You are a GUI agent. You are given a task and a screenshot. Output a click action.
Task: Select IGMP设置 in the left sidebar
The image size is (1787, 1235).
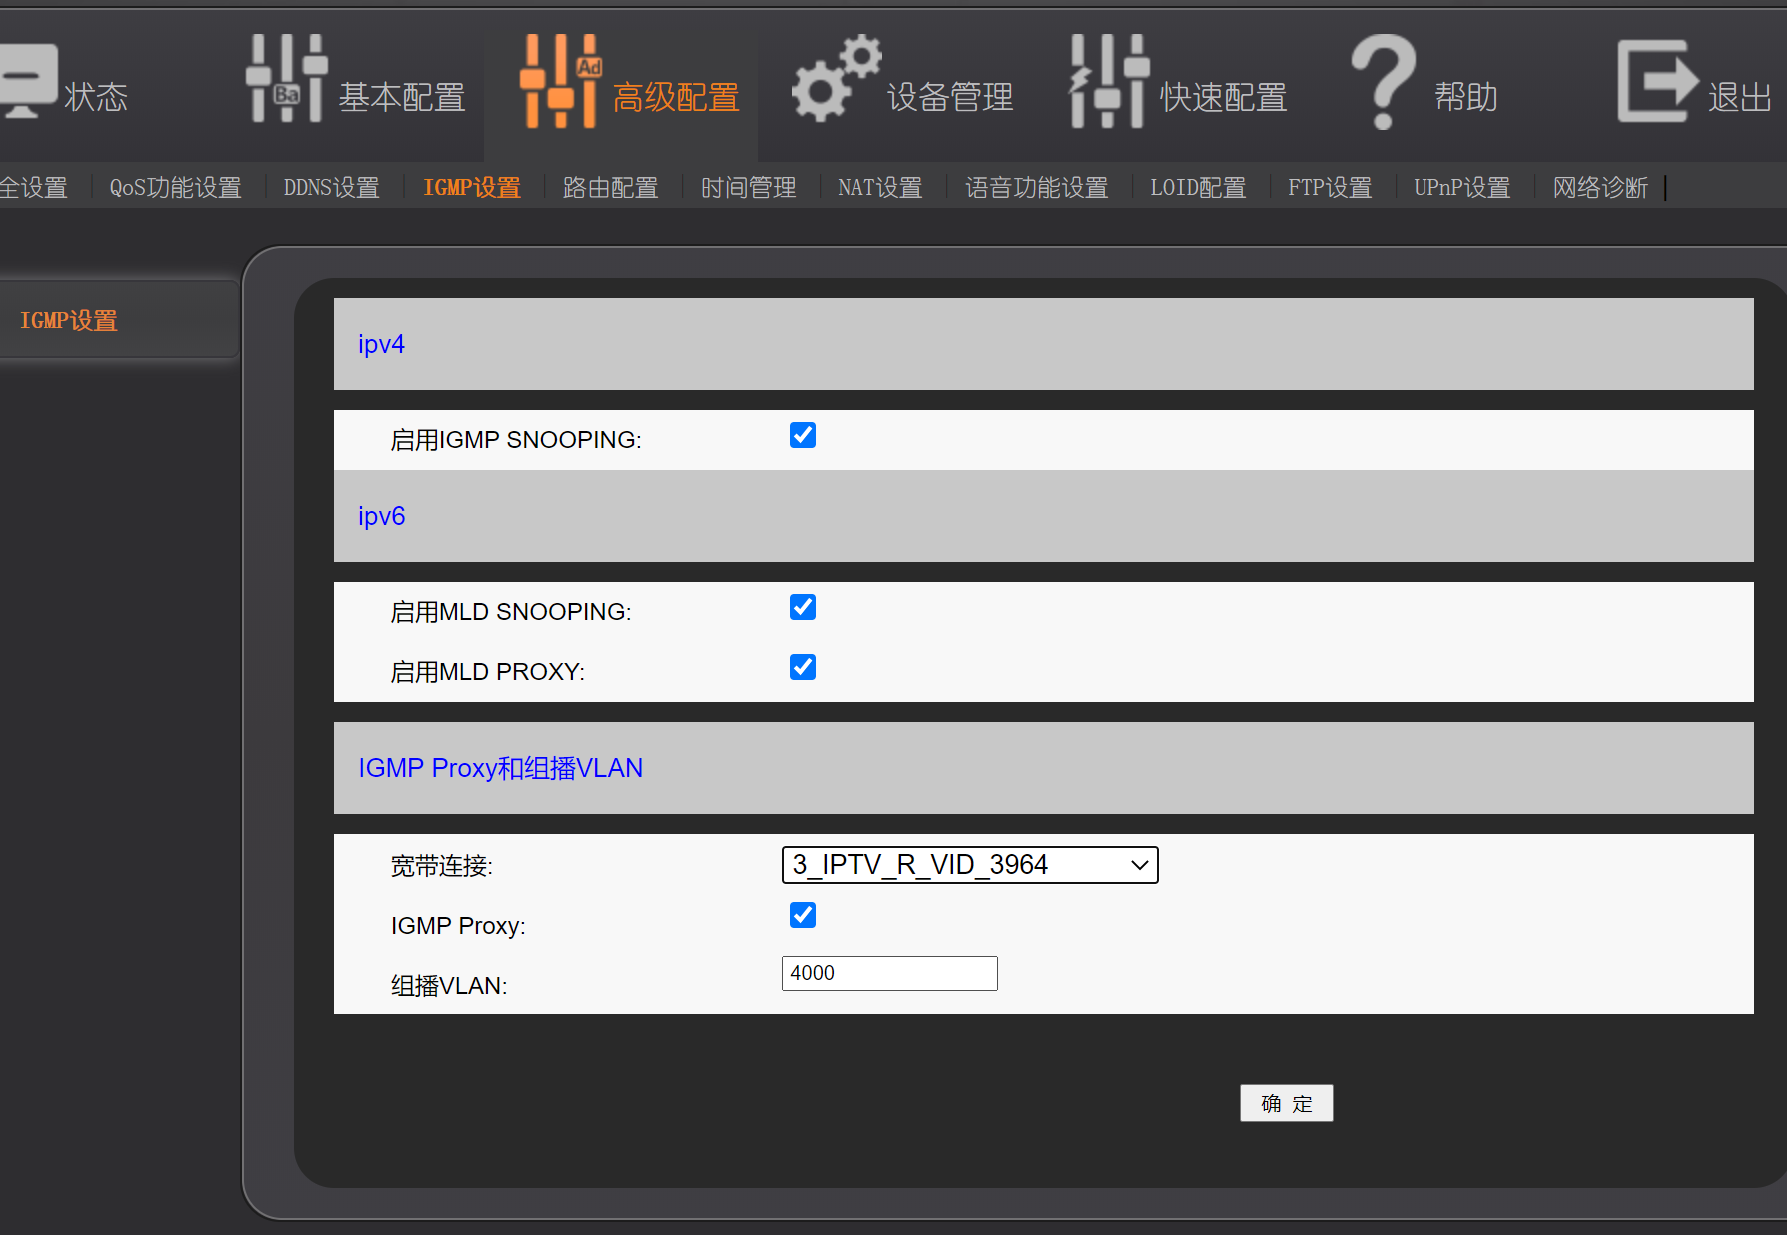point(69,319)
